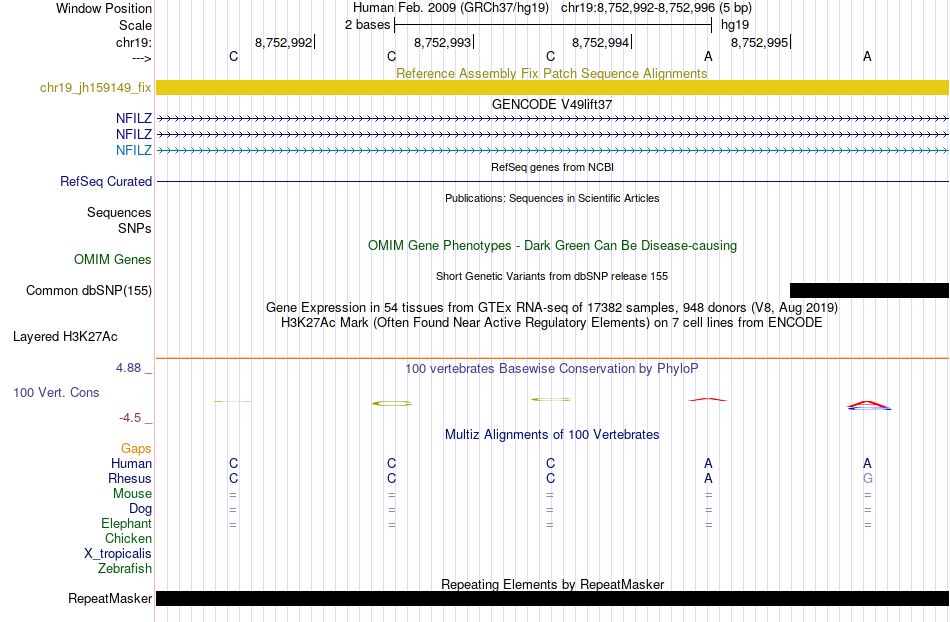The width and height of the screenshot is (950, 622).
Task: Click the Zebrafish alignment row label
Action: point(125,568)
